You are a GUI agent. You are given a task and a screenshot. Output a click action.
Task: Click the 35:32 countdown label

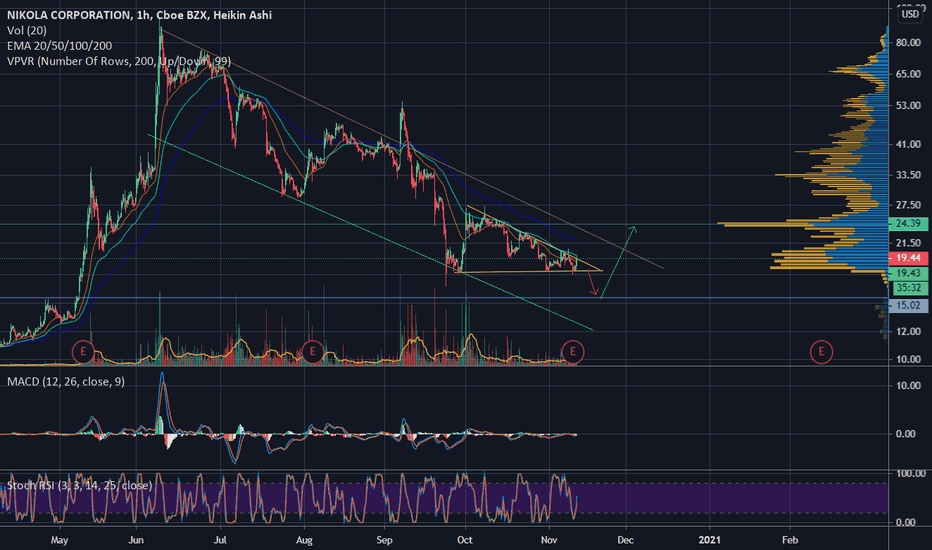(x=908, y=288)
